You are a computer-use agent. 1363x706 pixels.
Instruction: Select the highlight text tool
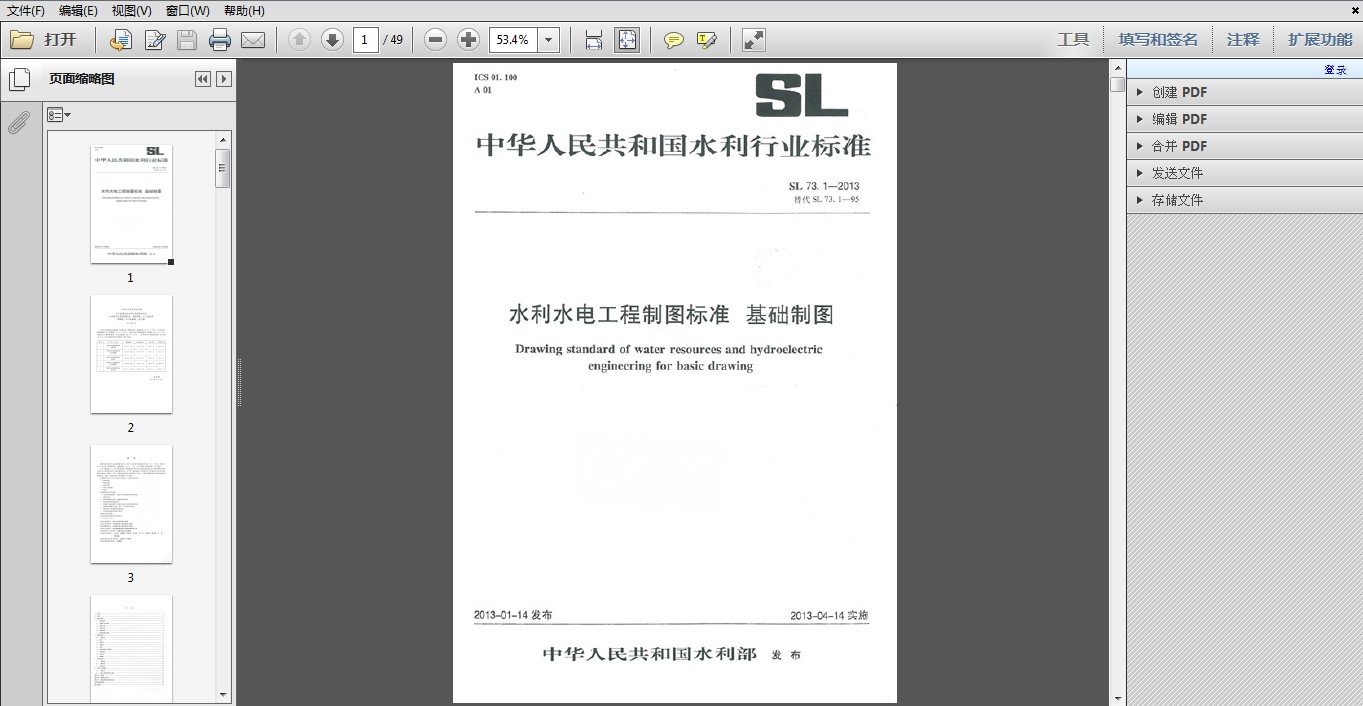click(x=707, y=40)
